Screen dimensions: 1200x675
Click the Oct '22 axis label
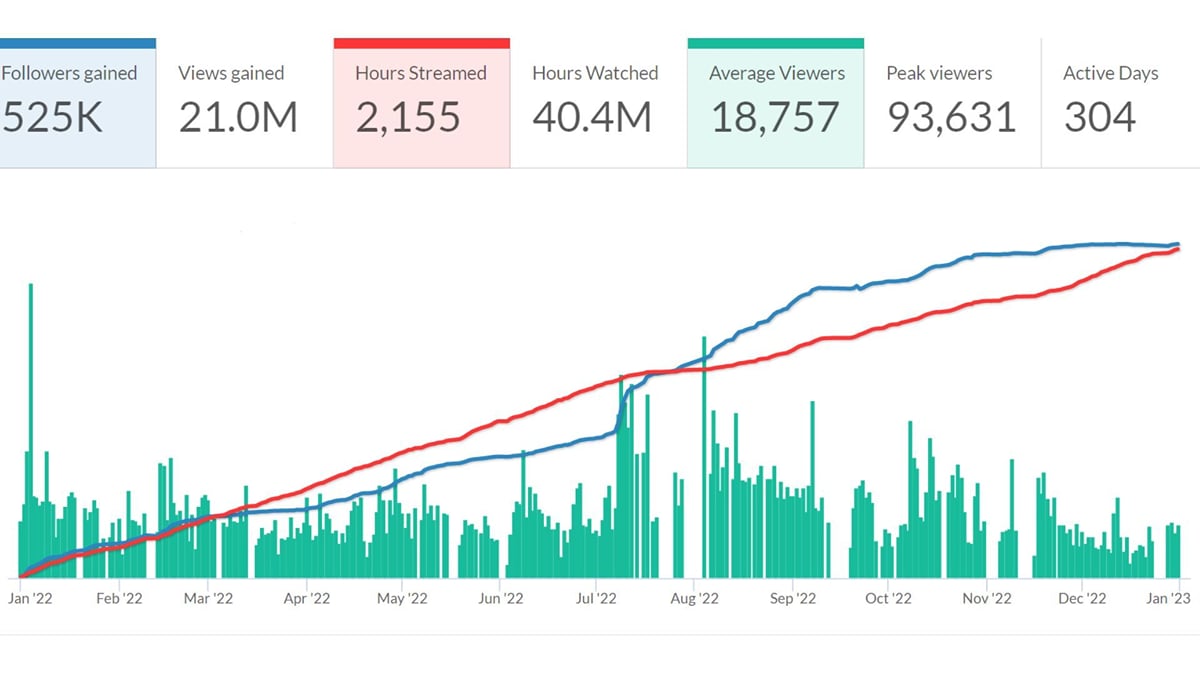point(888,598)
